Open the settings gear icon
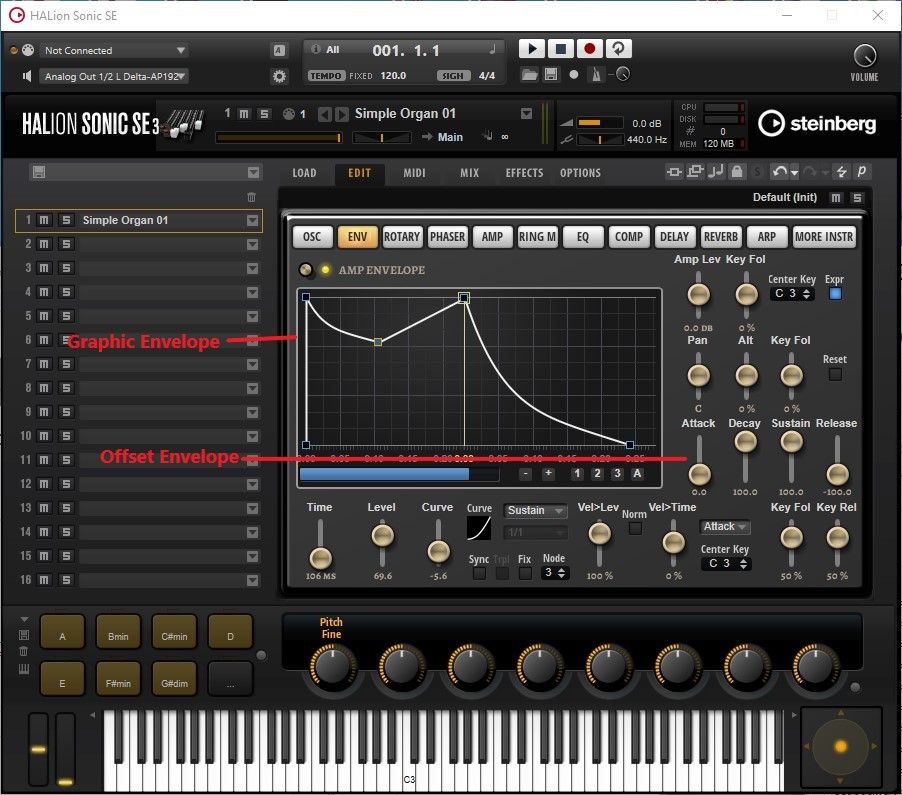Image resolution: width=902 pixels, height=795 pixels. click(280, 76)
